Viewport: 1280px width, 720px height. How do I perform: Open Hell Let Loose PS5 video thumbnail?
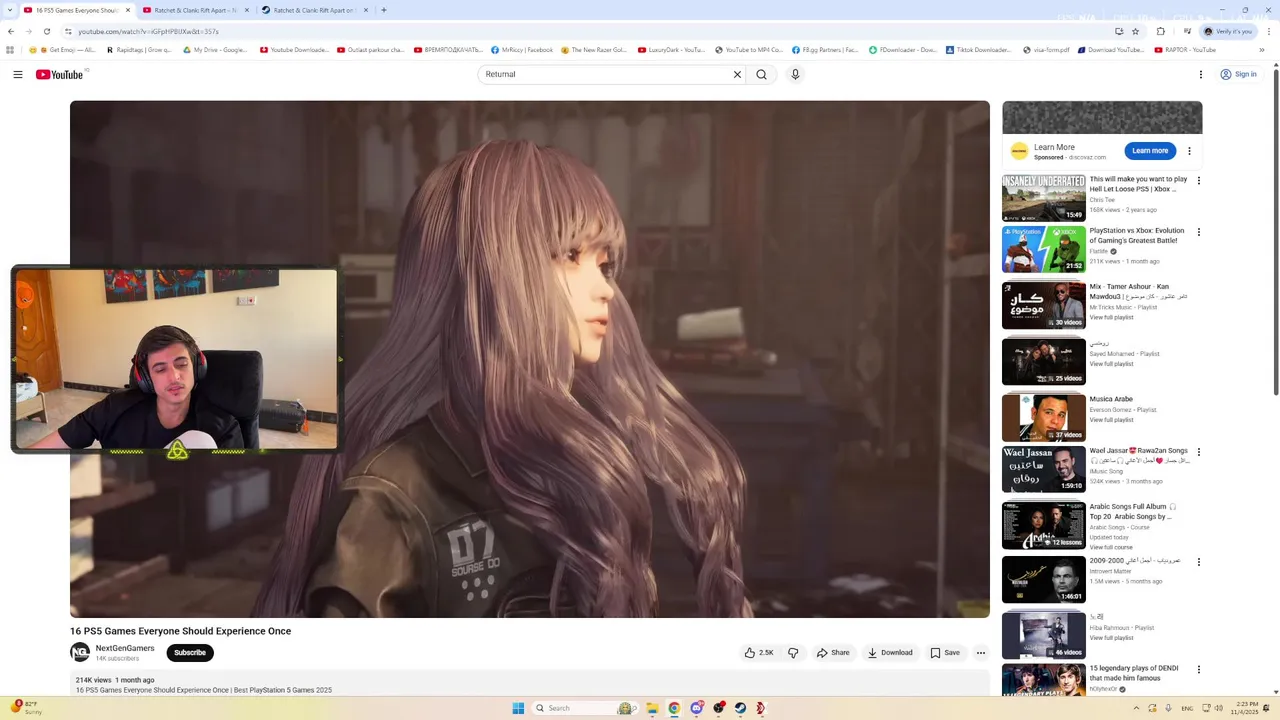tap(1044, 198)
